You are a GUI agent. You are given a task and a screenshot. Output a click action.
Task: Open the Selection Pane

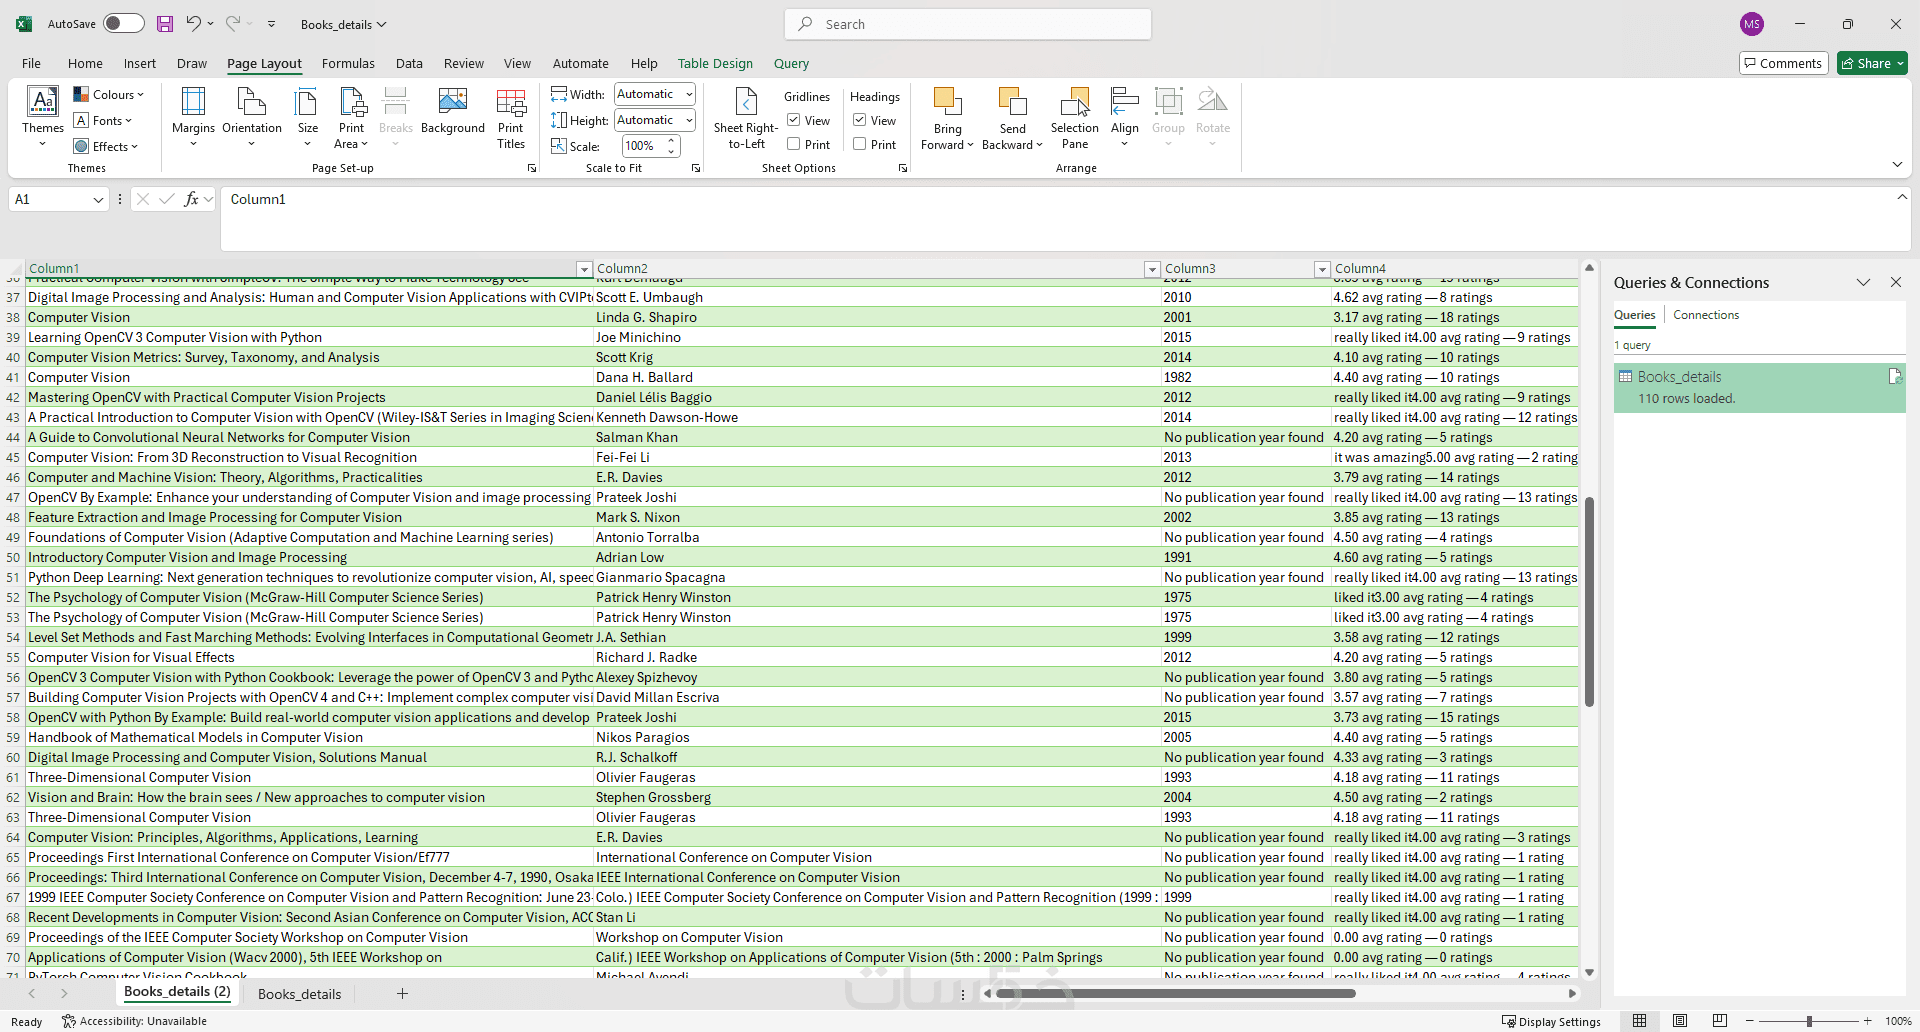tap(1075, 117)
